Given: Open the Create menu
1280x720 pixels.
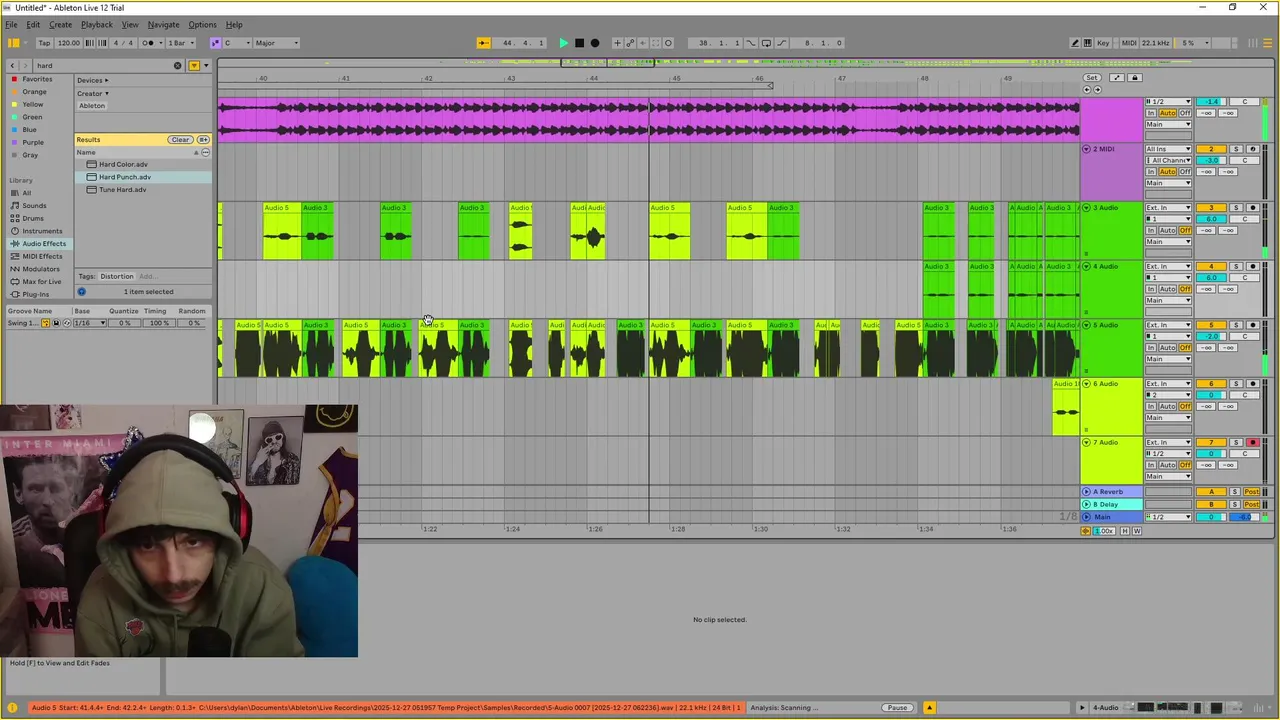Looking at the screenshot, I should tap(60, 24).
